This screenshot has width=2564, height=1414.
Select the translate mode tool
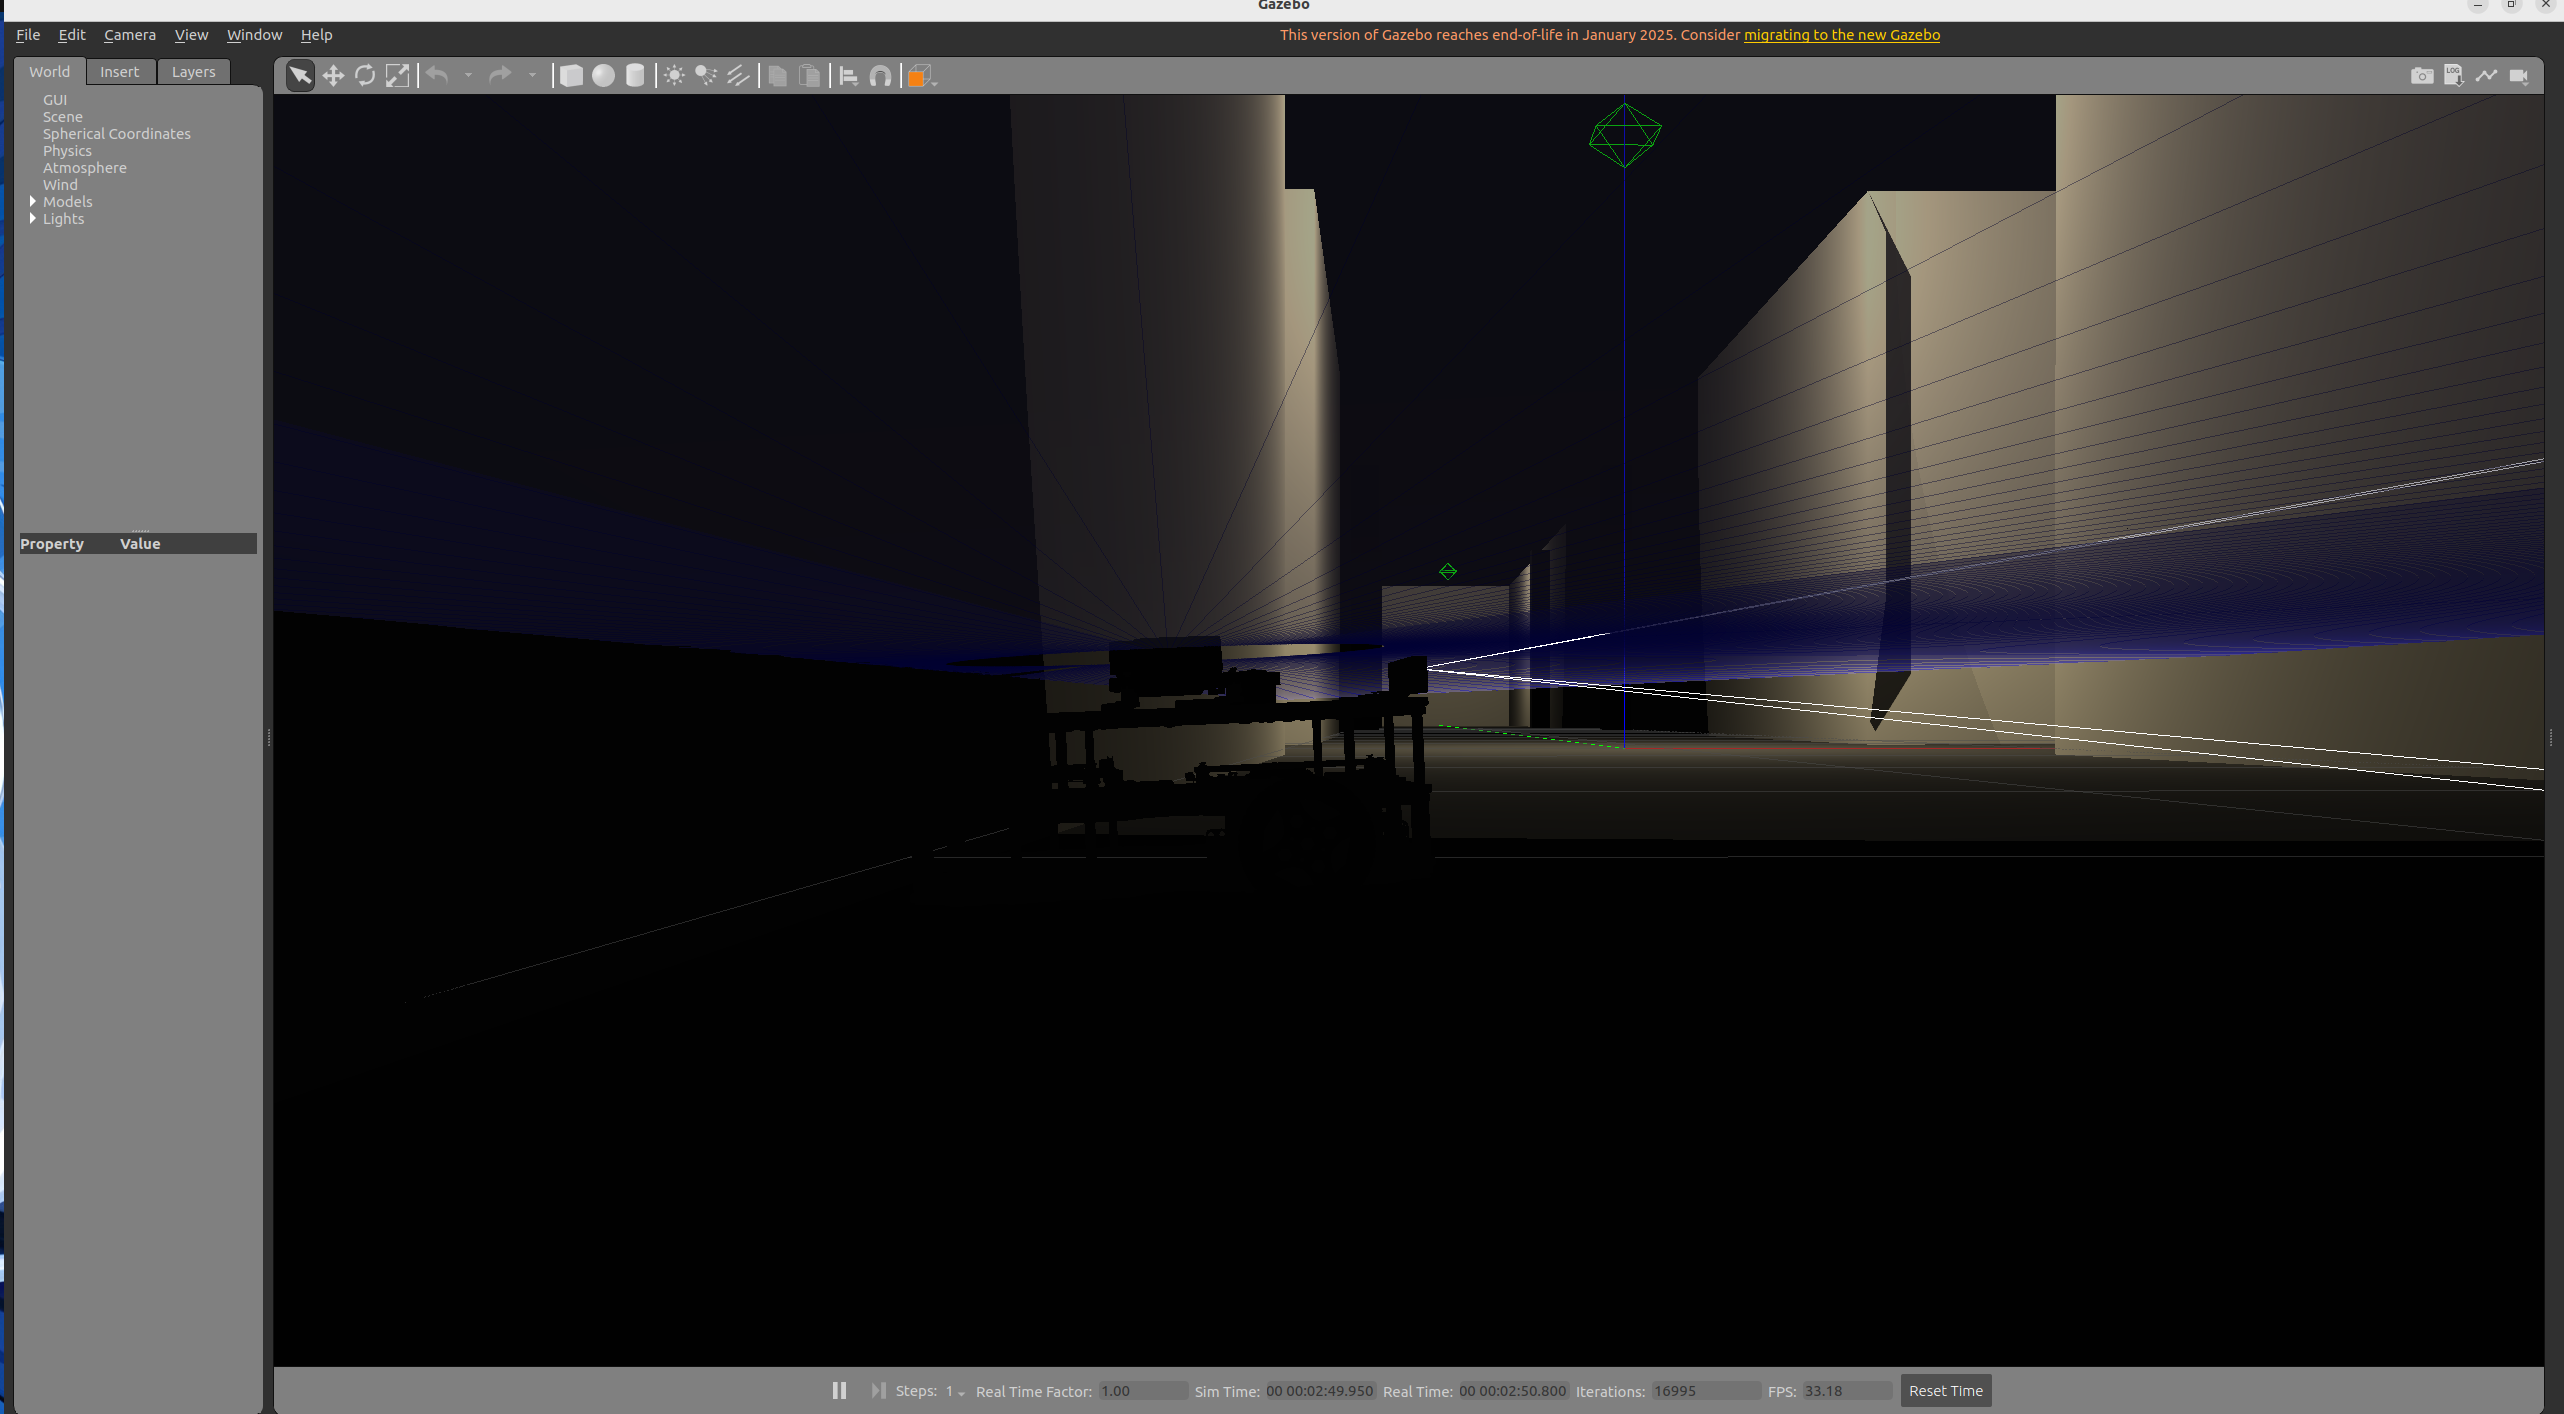[x=333, y=76]
